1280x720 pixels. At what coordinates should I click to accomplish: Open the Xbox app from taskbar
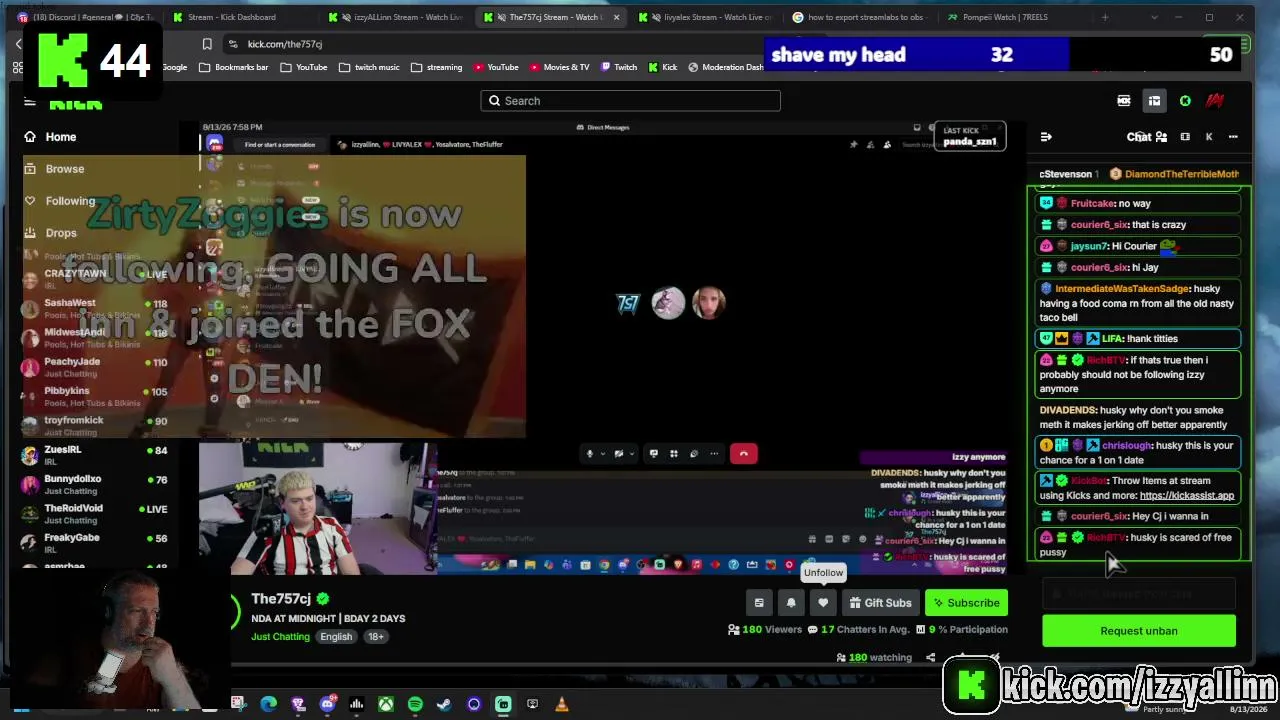pos(385,704)
